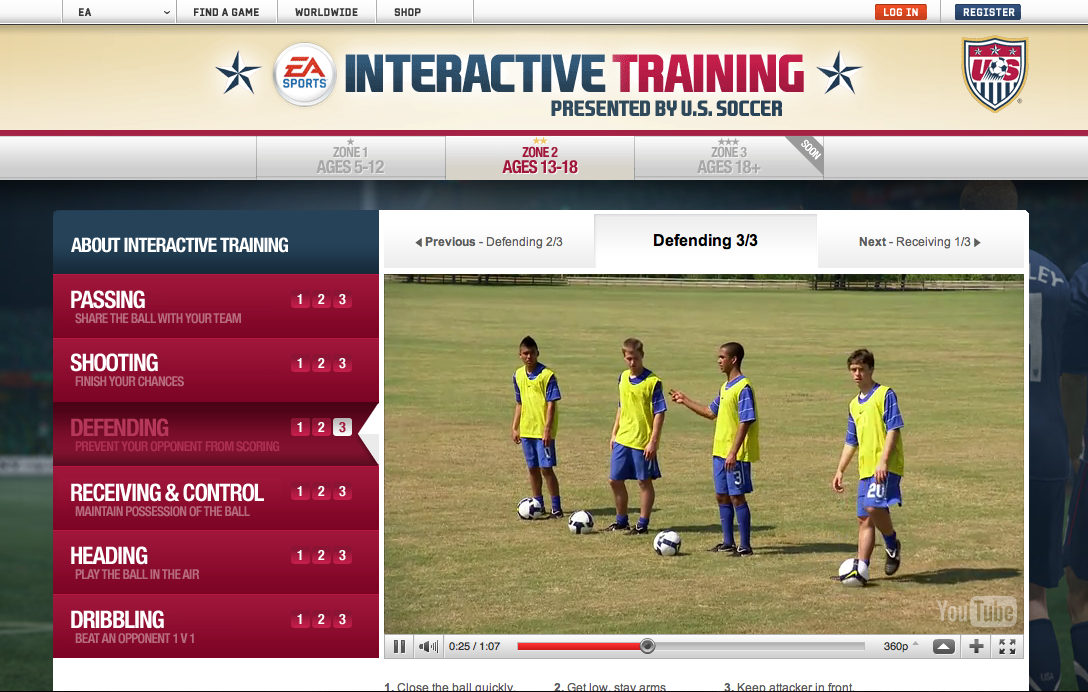Open the 360p quality selector

coord(900,646)
